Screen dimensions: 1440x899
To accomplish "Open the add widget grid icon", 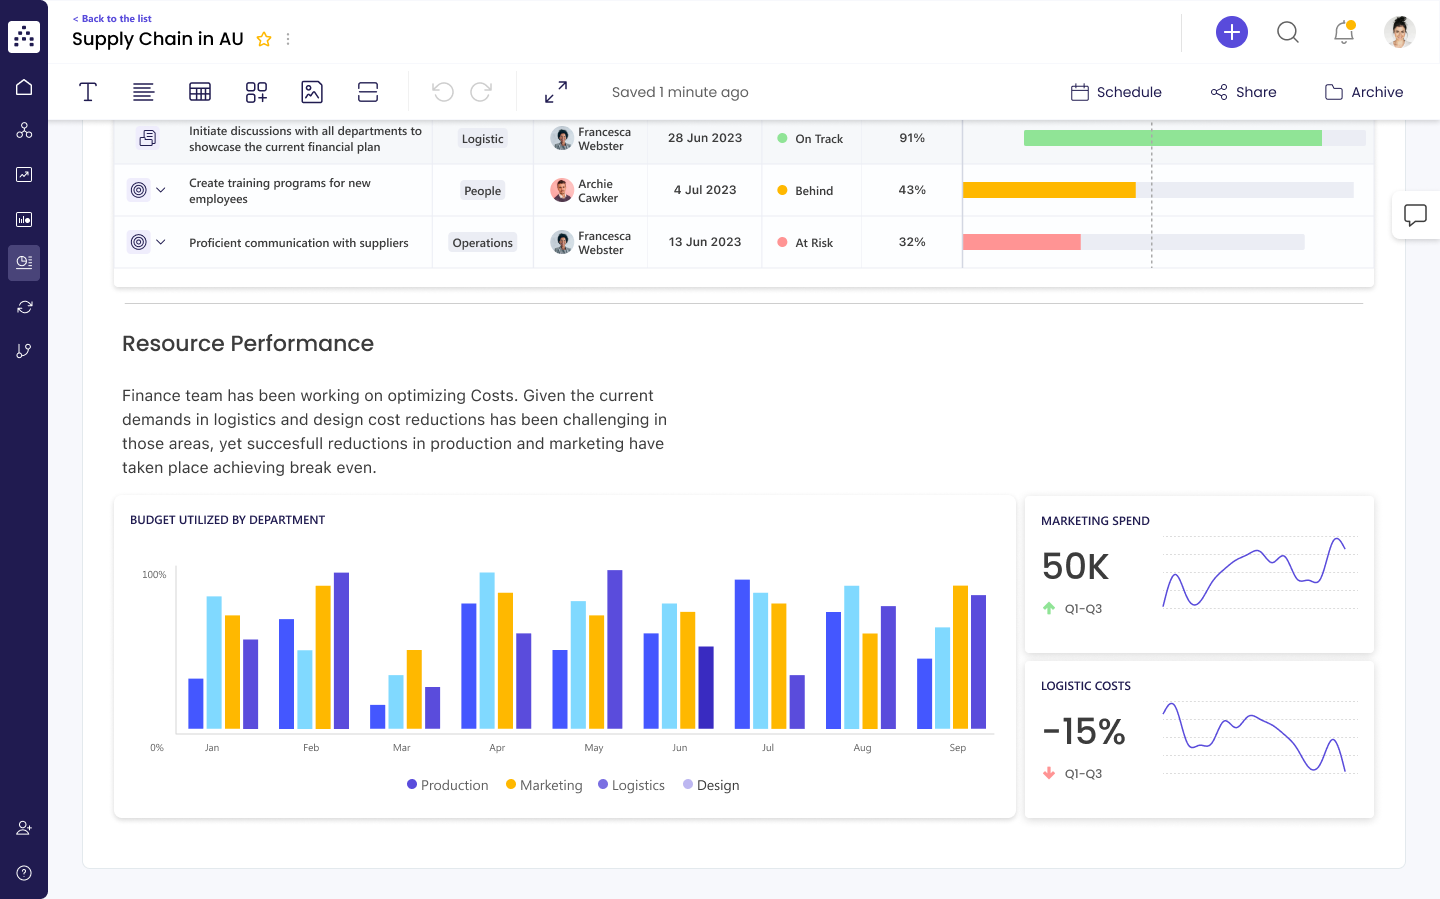I will click(x=256, y=92).
